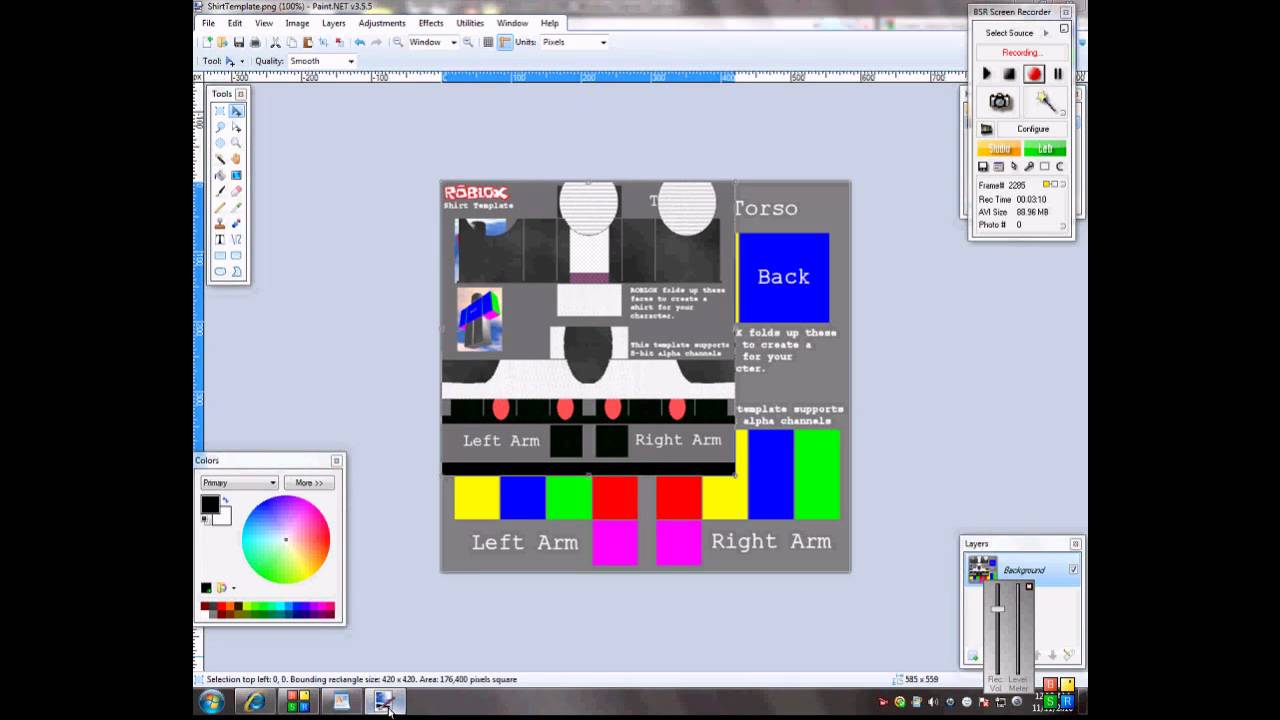
Task: Select the Zoom tool in Tools panel
Action: point(236,143)
